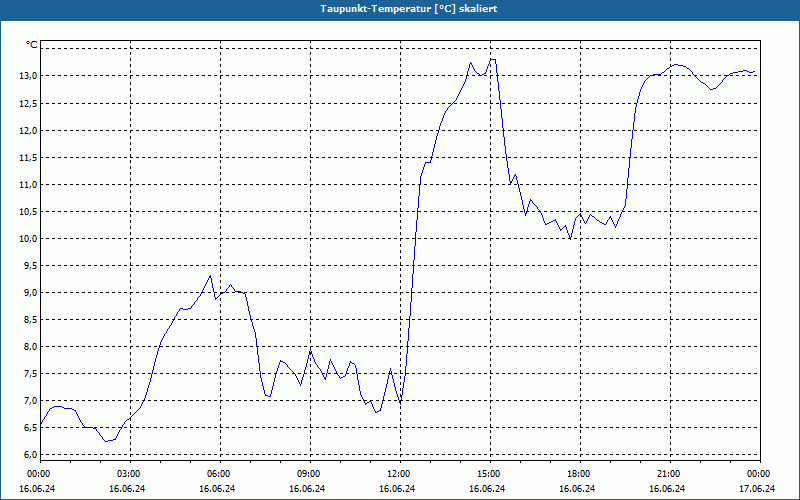
Task: Select the 9,0 y-axis label
Action: [x=30, y=293]
